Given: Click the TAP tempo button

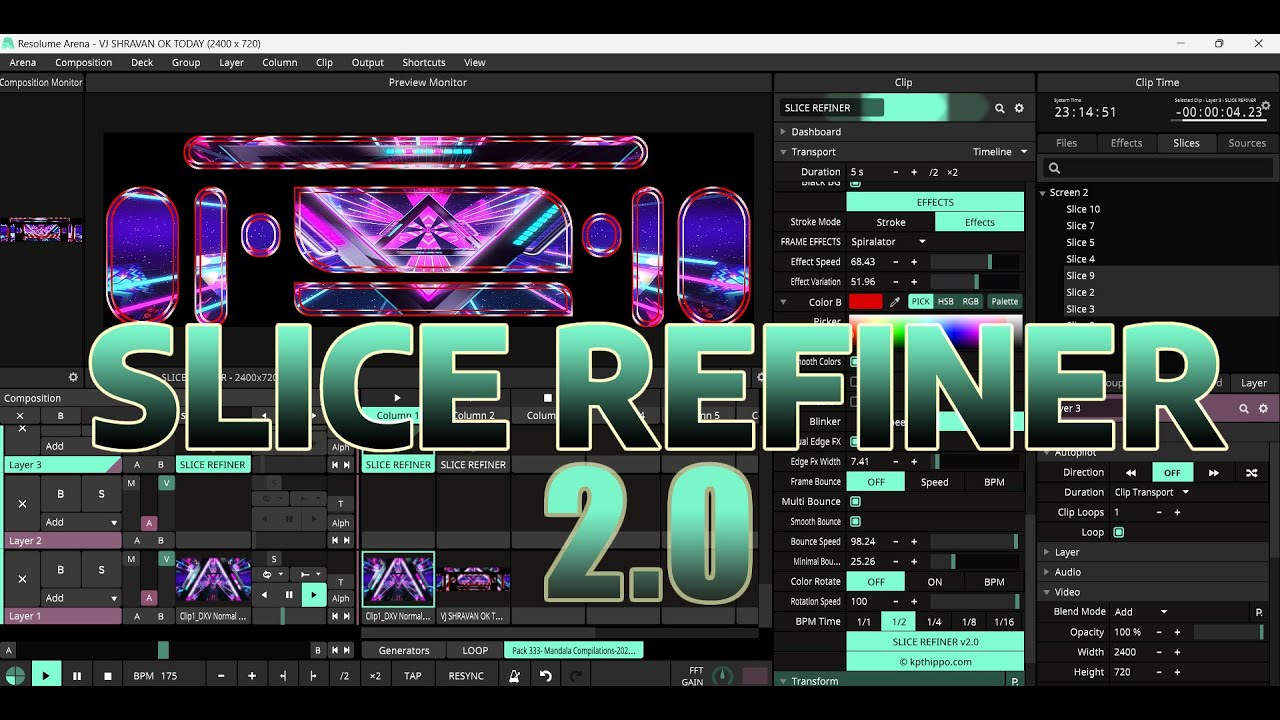Looking at the screenshot, I should tap(412, 676).
